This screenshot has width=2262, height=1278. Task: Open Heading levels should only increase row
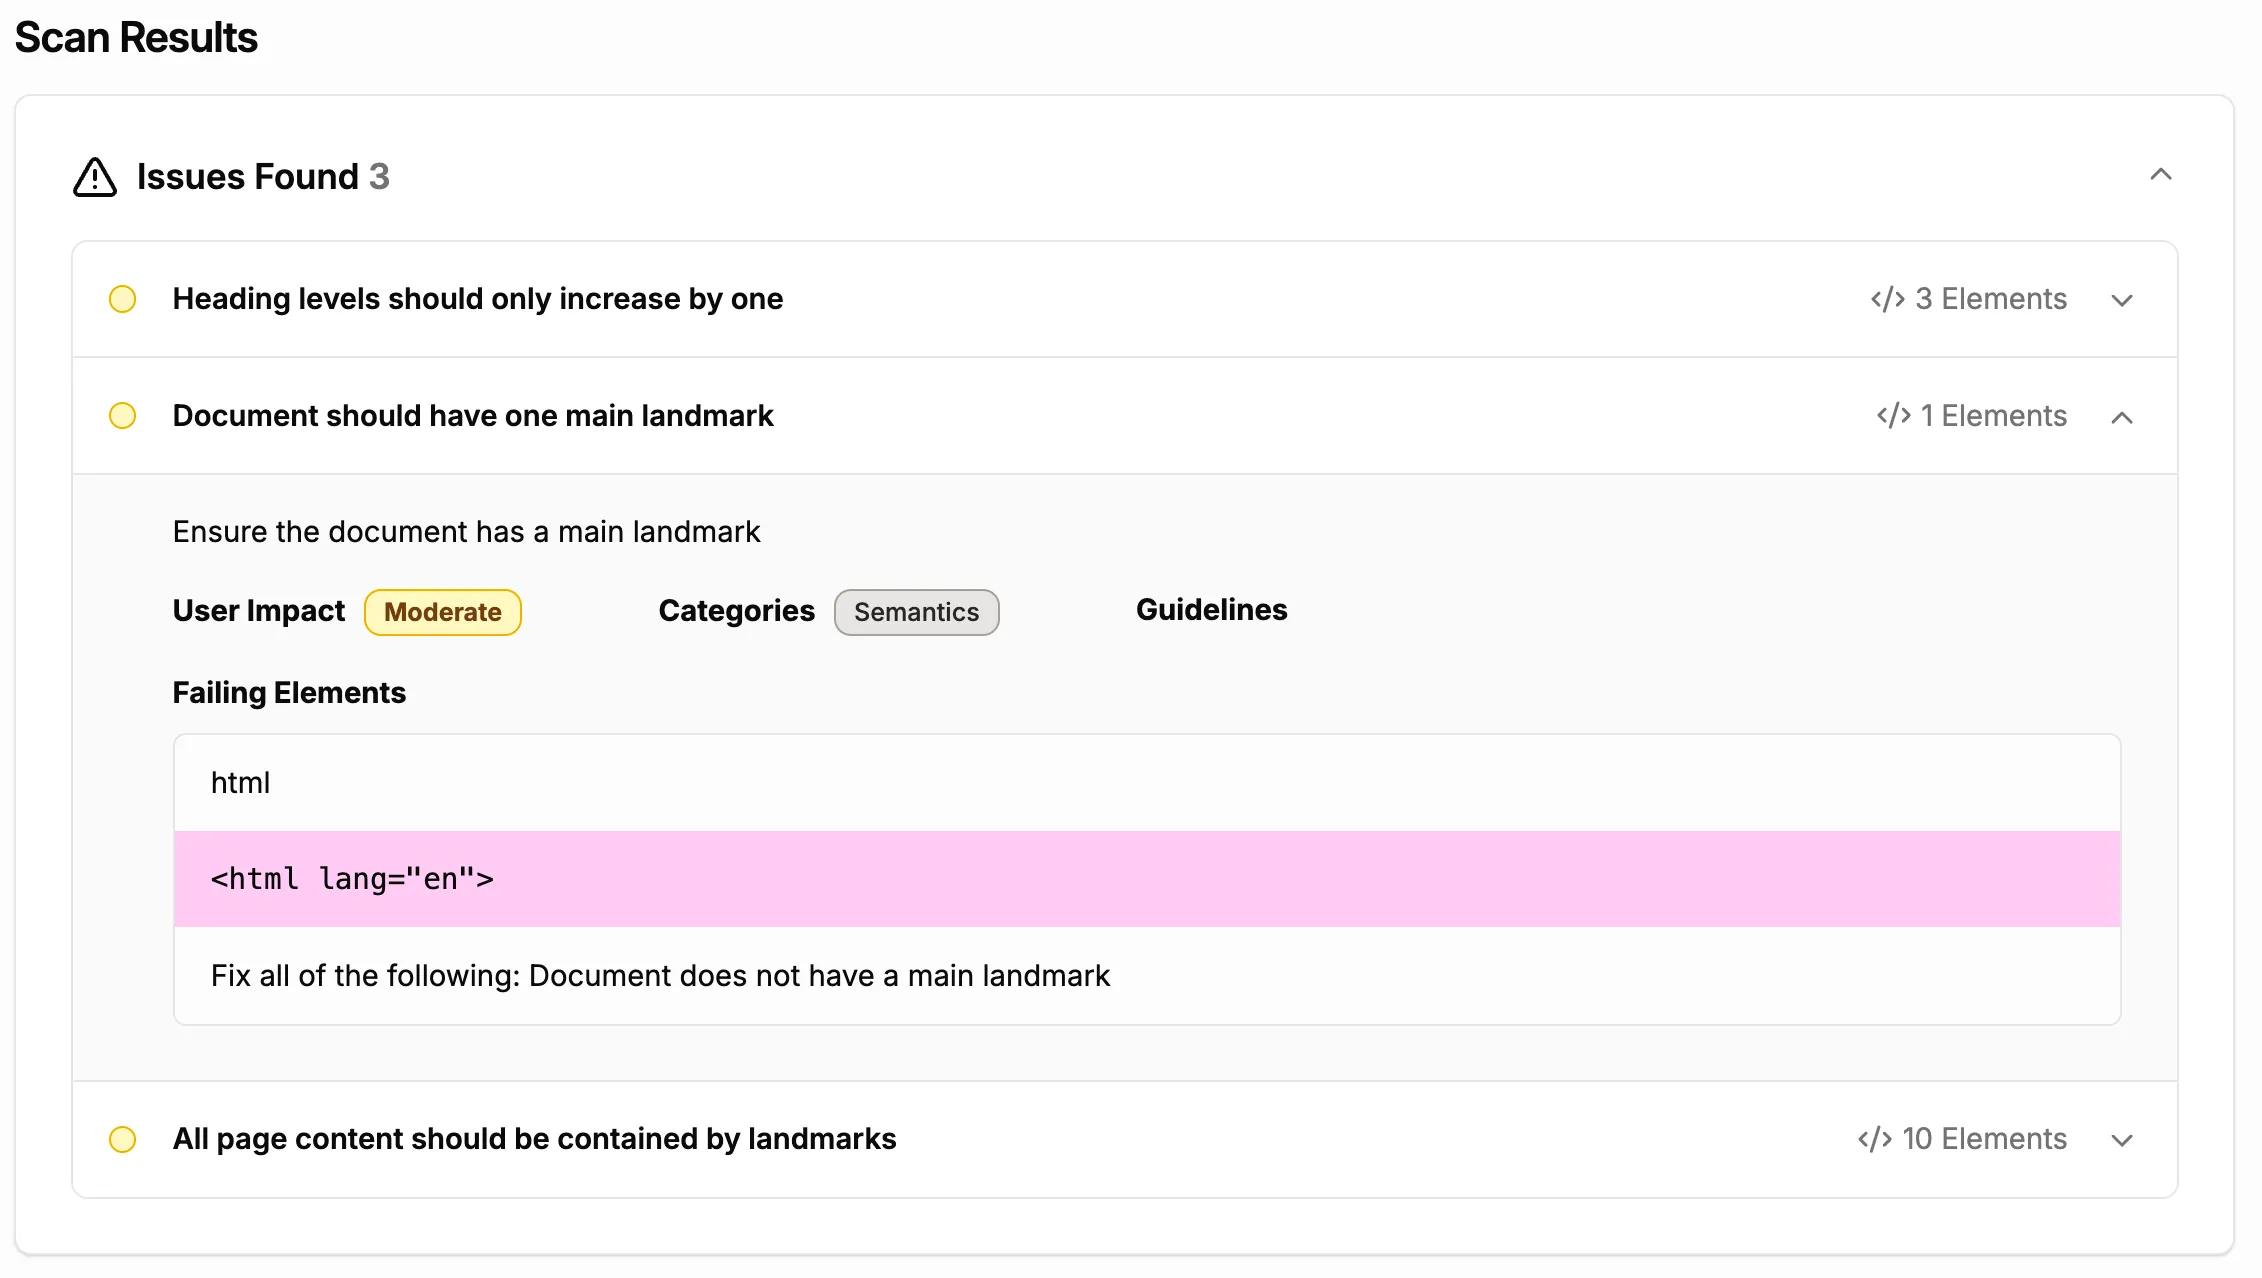477,299
